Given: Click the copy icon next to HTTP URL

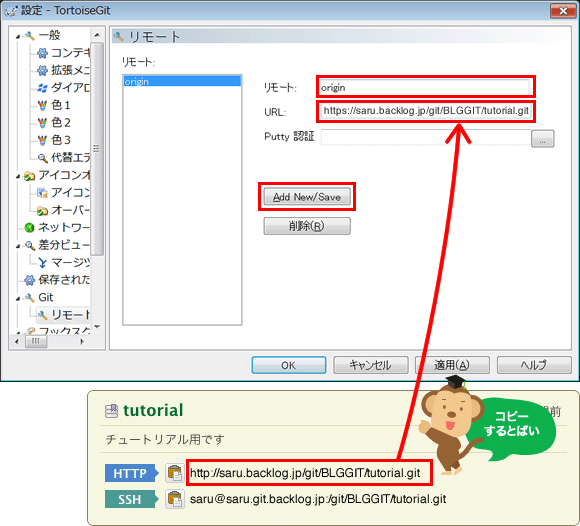Looking at the screenshot, I should pos(175,473).
